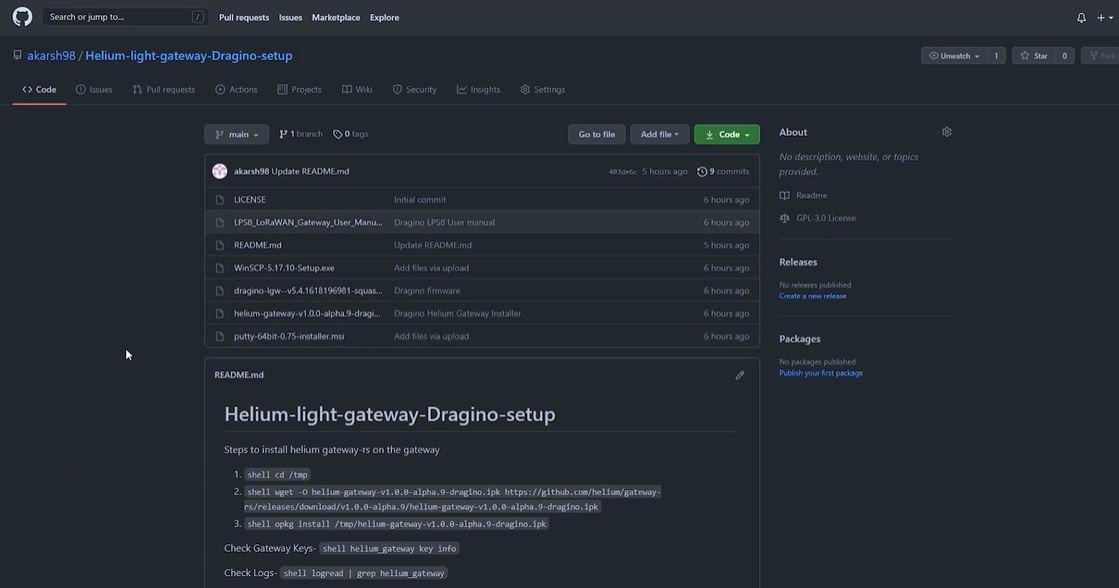Open Dragino LPS8 User manual commit message
Viewport: 1119px width, 588px height.
coord(444,223)
